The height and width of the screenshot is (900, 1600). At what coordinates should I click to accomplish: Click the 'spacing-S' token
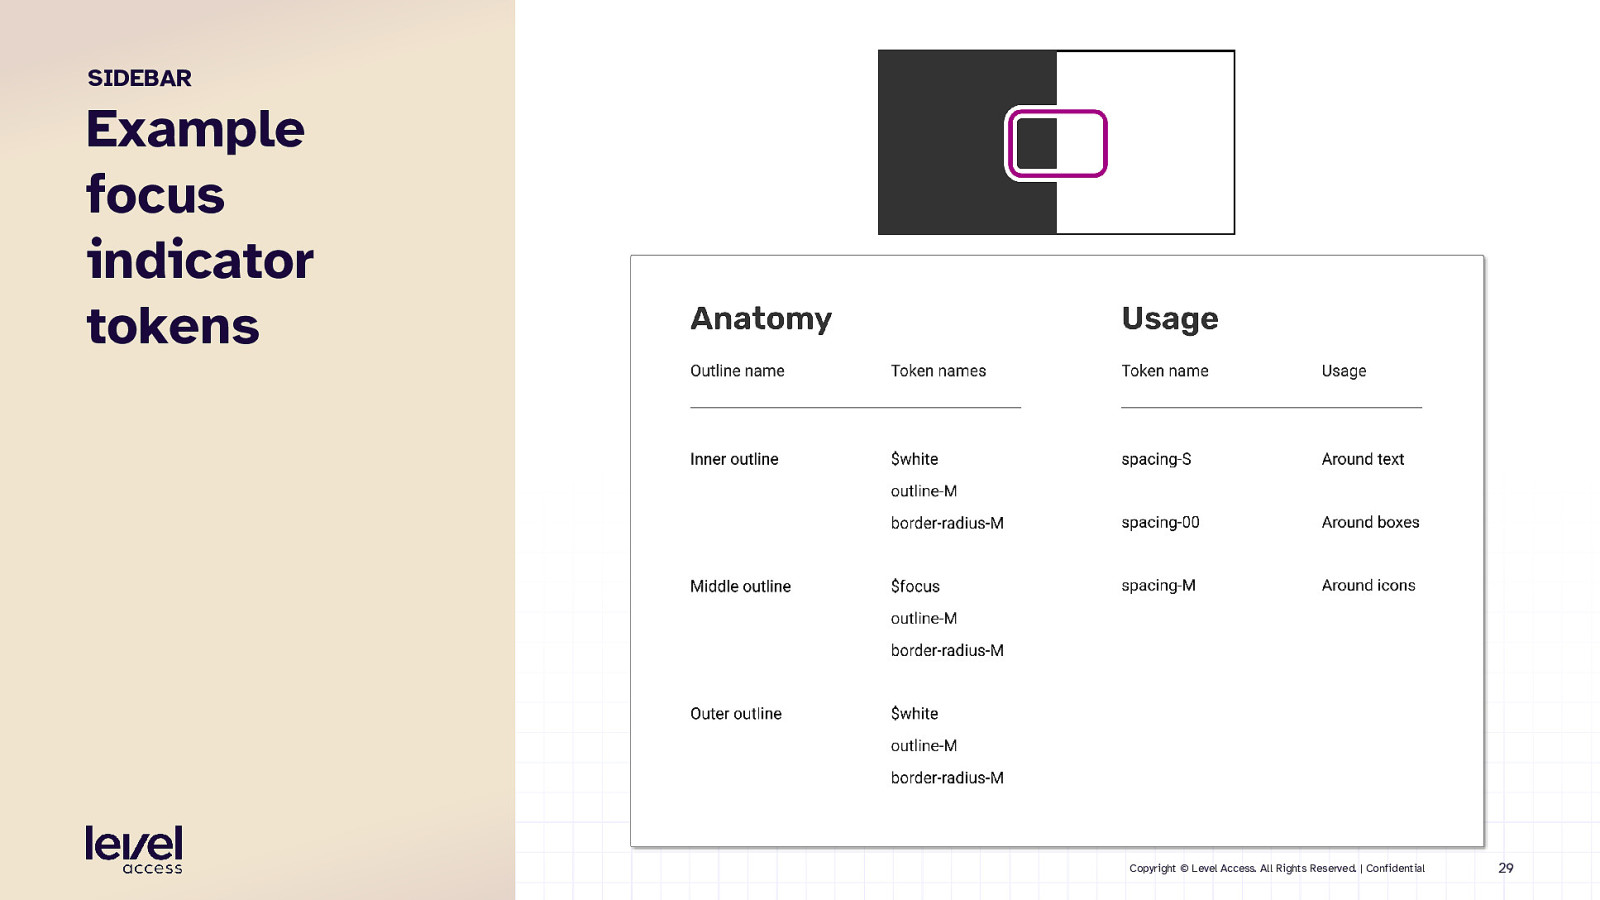click(1156, 459)
